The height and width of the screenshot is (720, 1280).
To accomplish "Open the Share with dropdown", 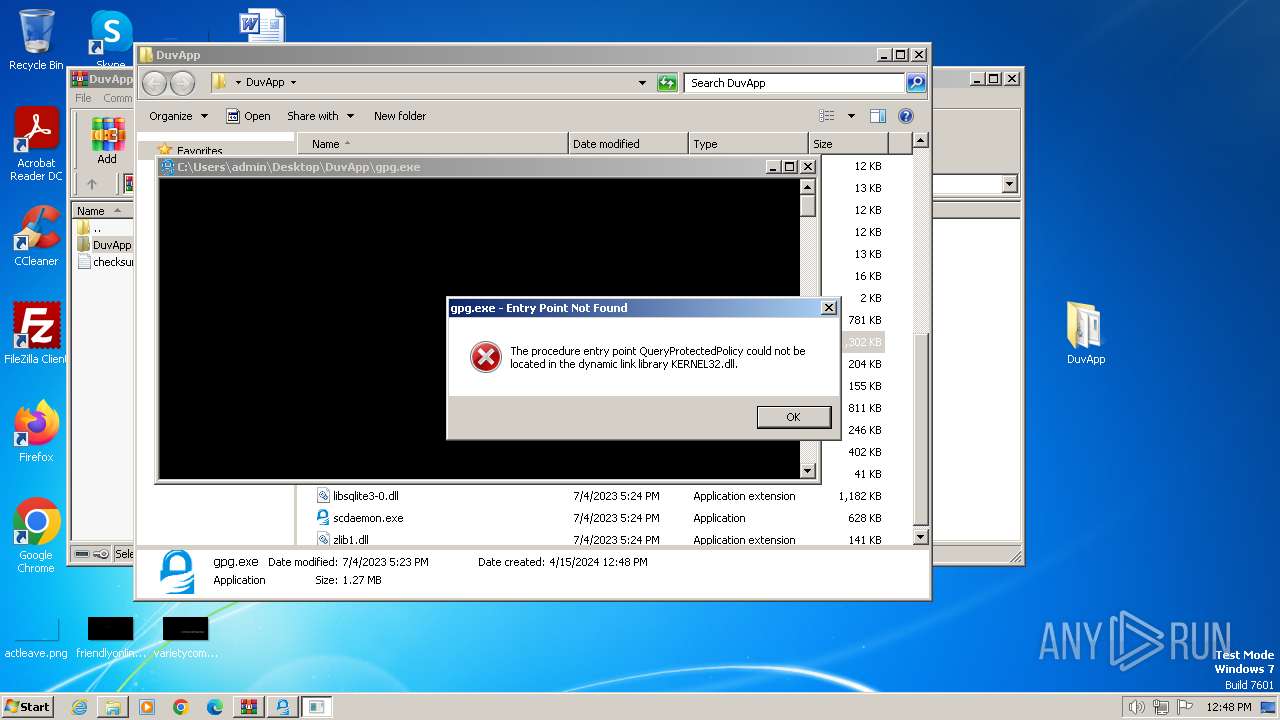I will (320, 116).
